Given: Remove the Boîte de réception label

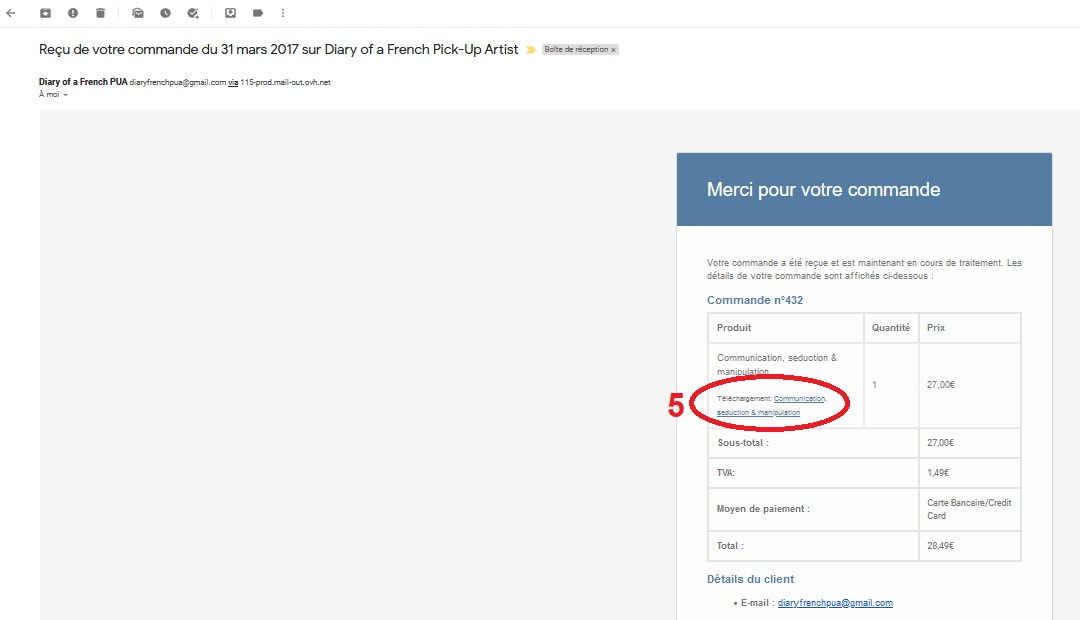Looking at the screenshot, I should click(x=613, y=50).
